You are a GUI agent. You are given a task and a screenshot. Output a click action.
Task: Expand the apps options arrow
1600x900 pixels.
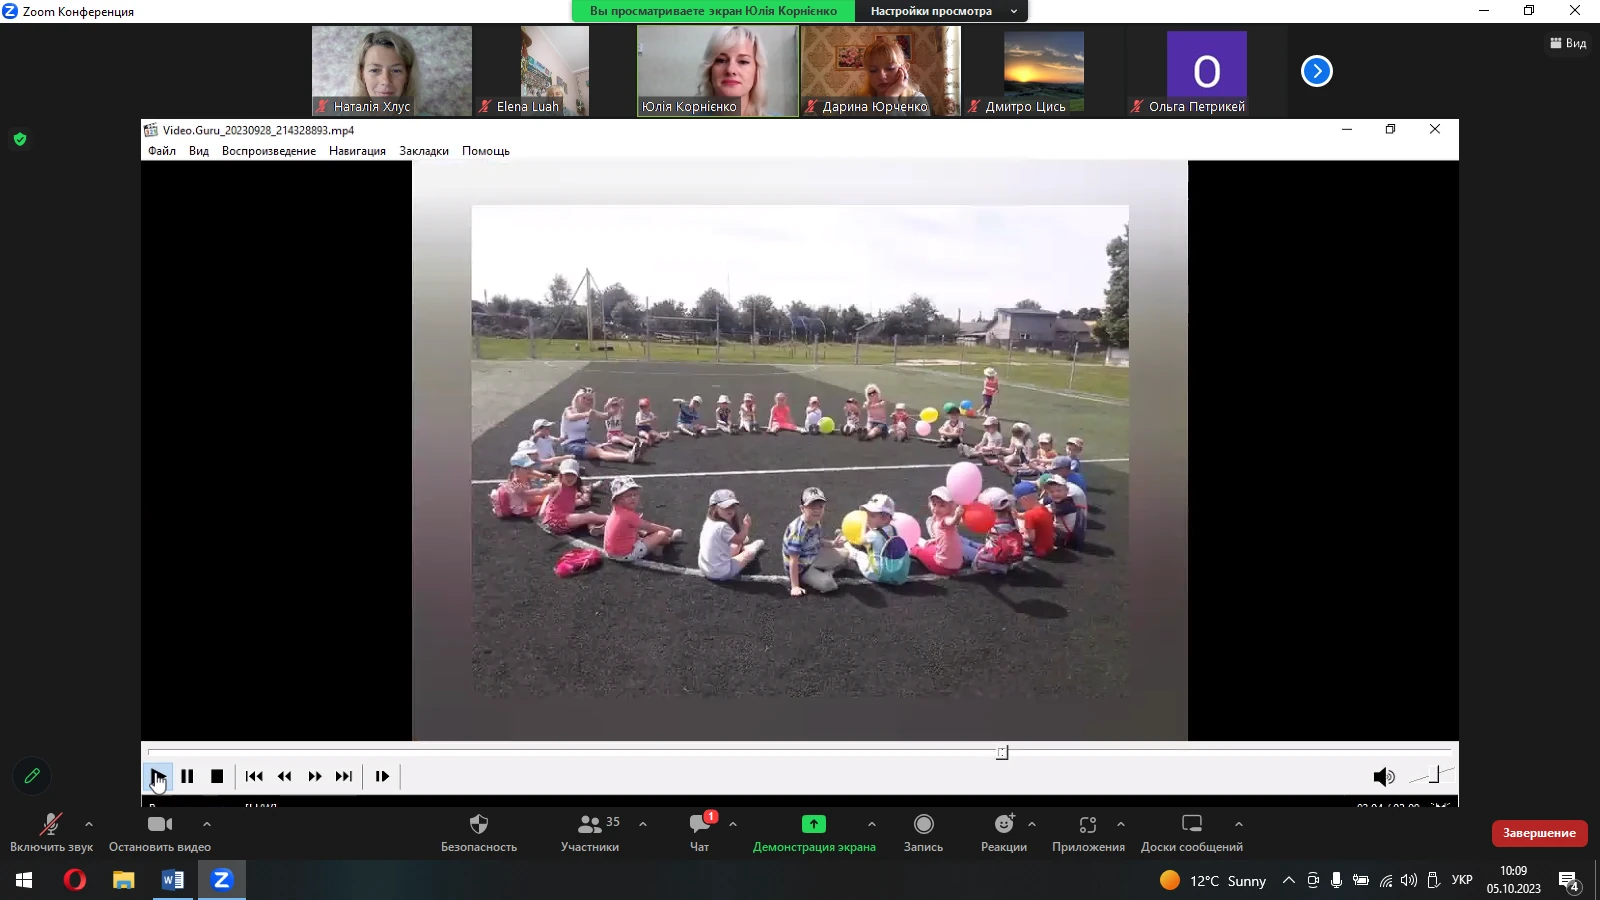point(1121,824)
